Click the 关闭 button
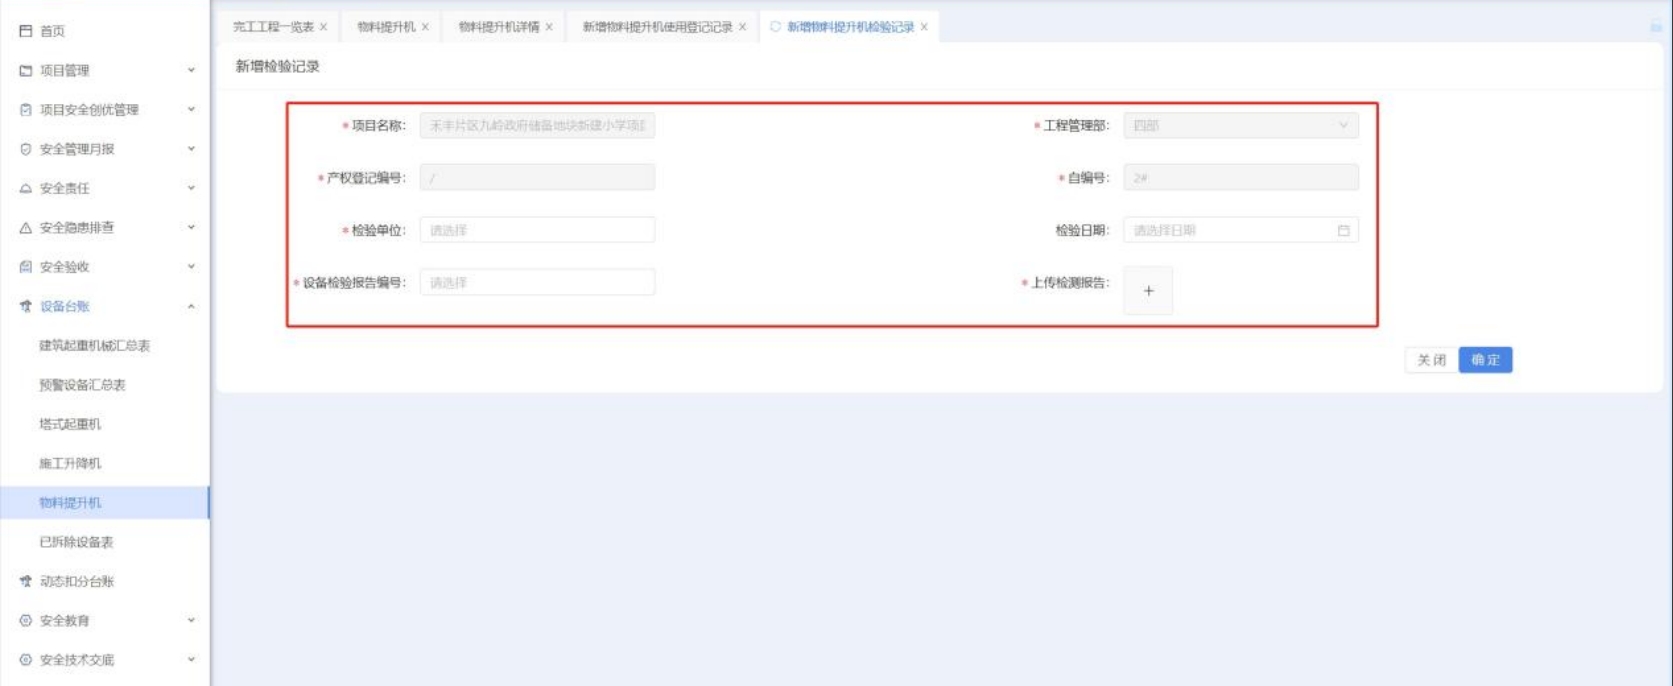The height and width of the screenshot is (686, 1673). point(1431,360)
